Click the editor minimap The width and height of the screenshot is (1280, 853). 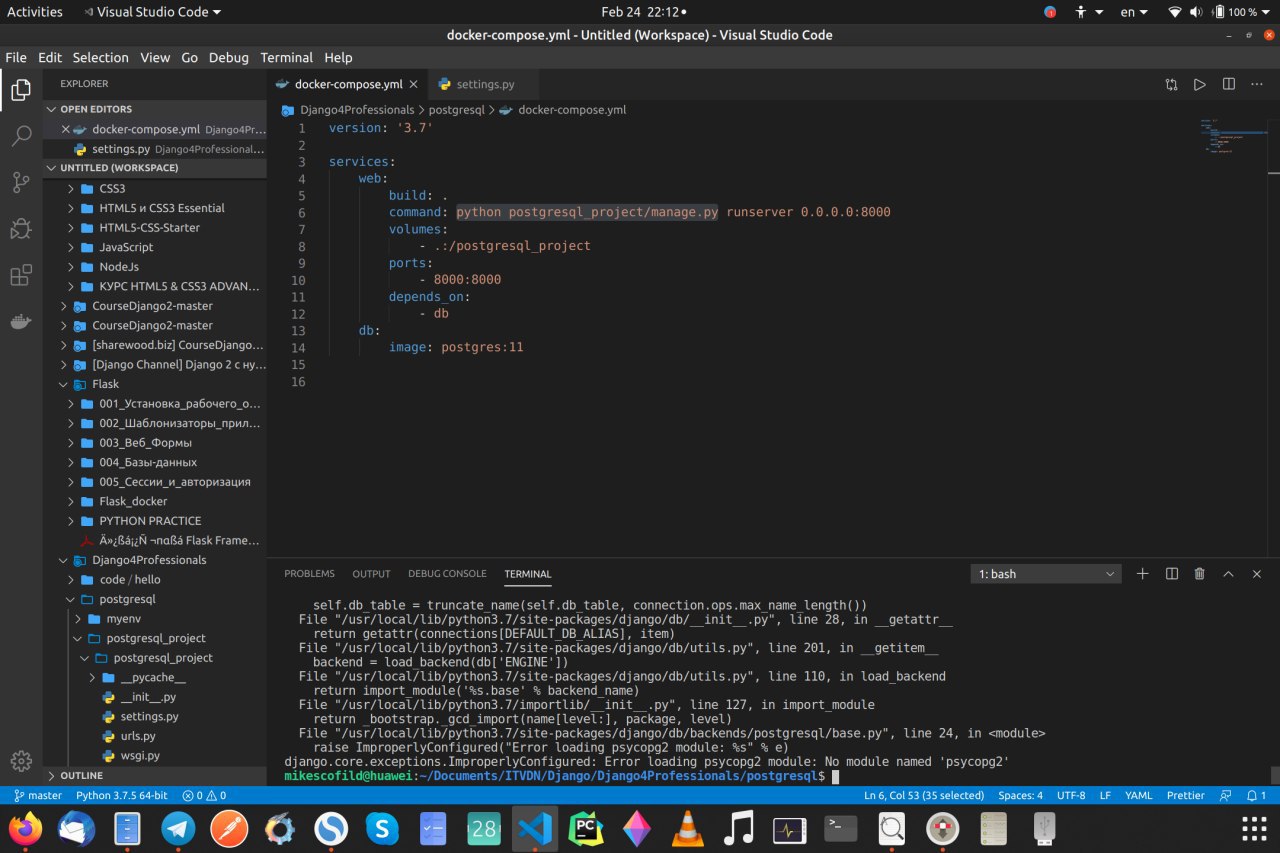tap(1232, 136)
